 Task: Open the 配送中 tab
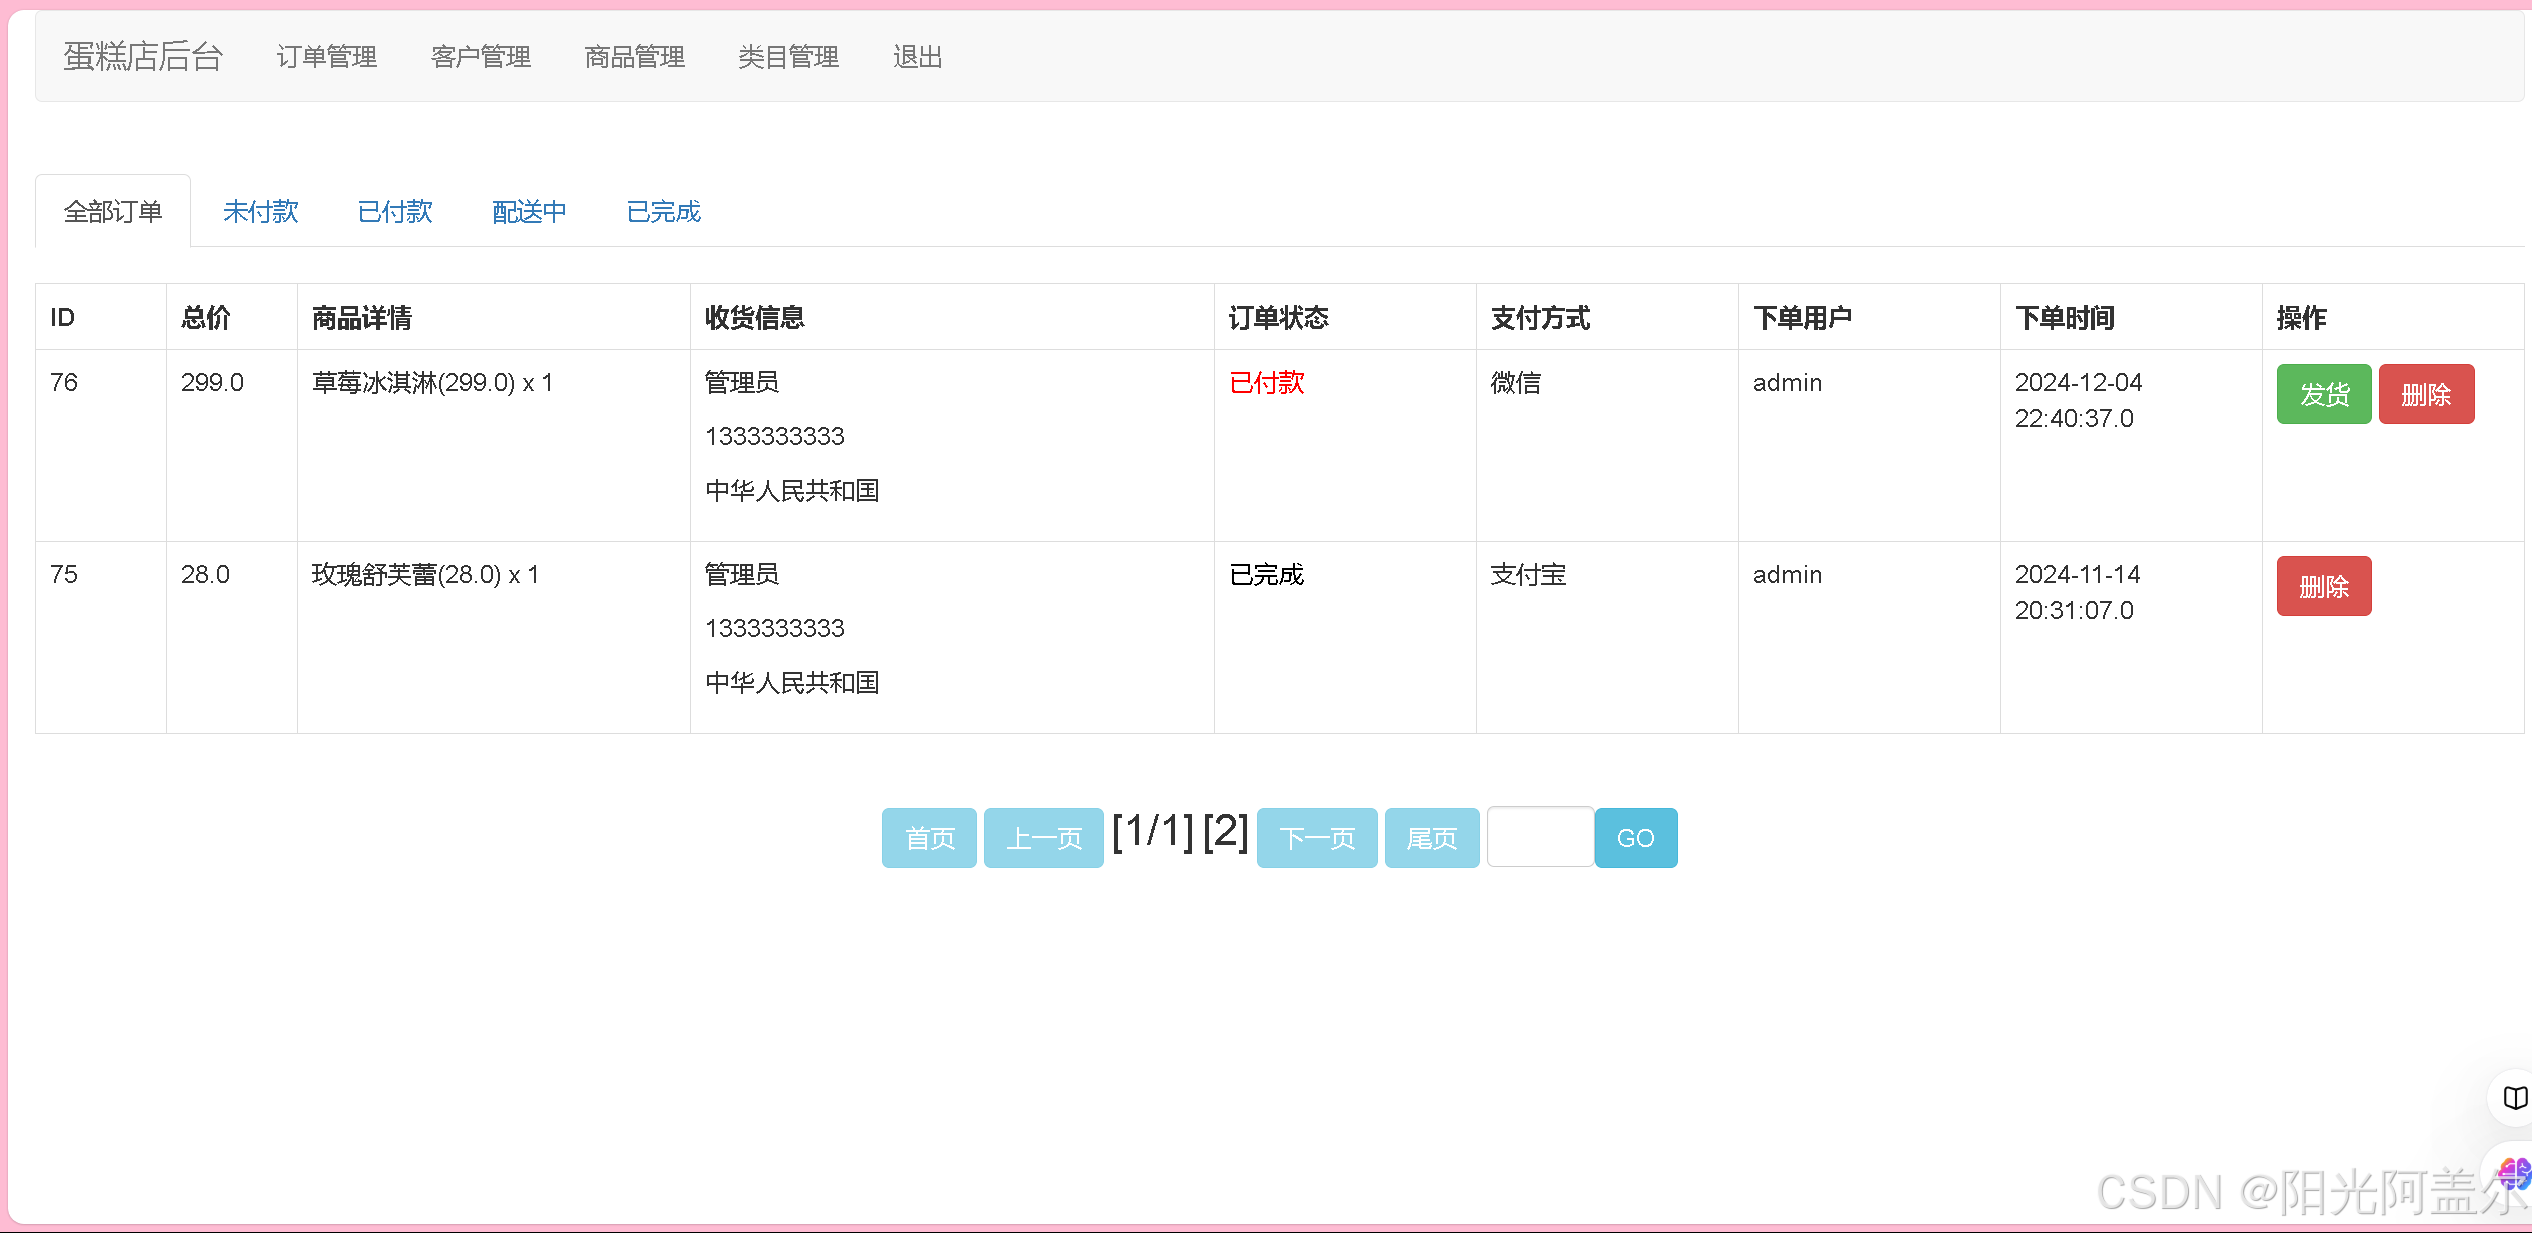(529, 211)
